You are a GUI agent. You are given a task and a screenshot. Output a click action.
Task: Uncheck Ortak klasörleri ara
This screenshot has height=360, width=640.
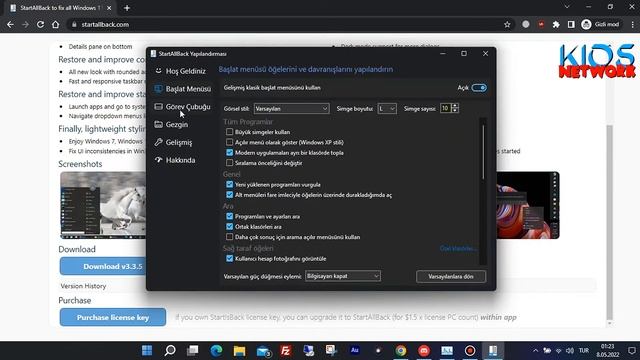coord(229,227)
